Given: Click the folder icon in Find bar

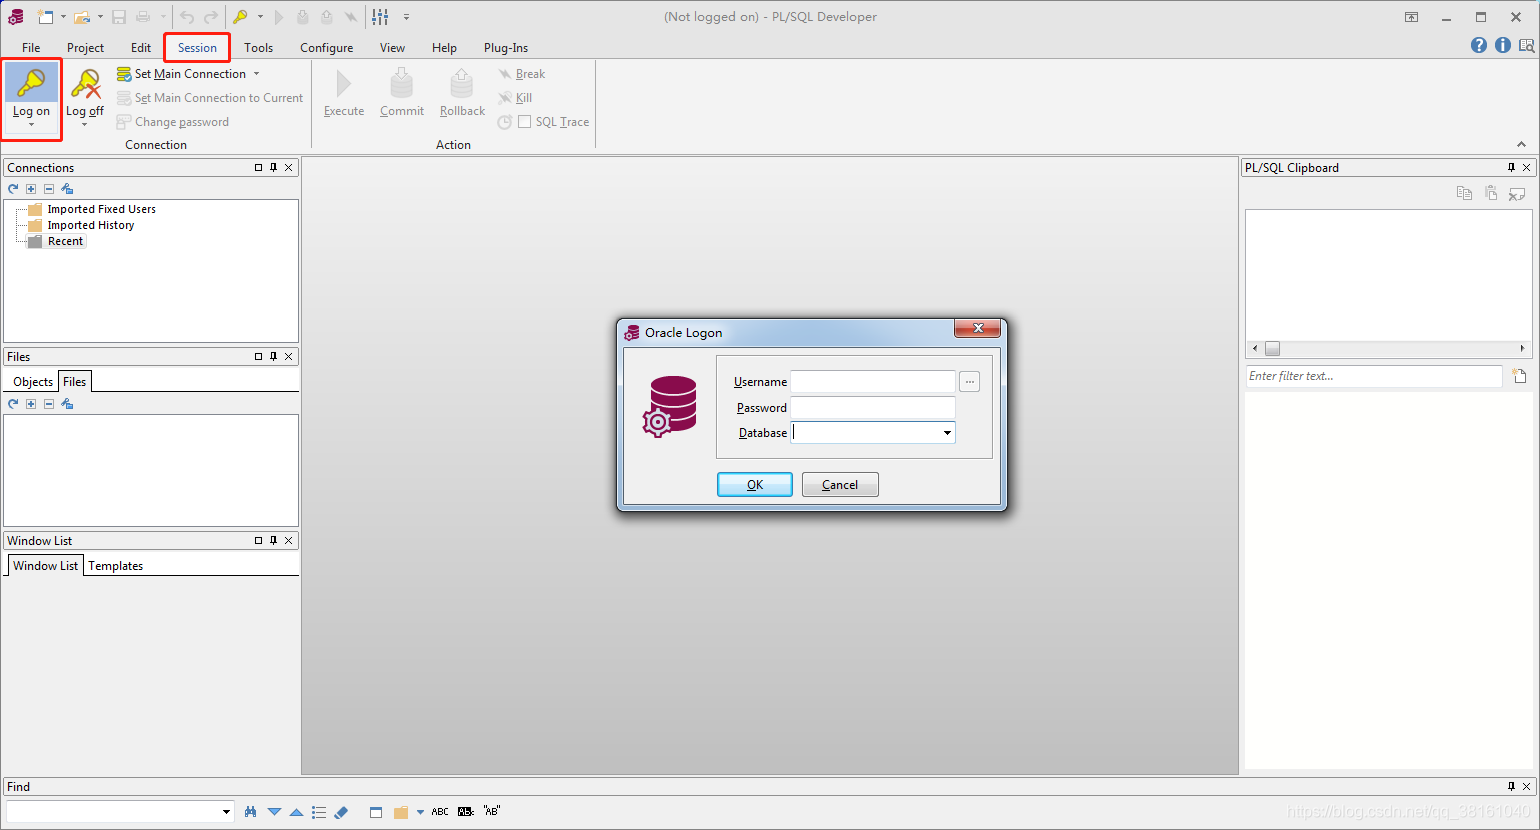Looking at the screenshot, I should coord(401,812).
